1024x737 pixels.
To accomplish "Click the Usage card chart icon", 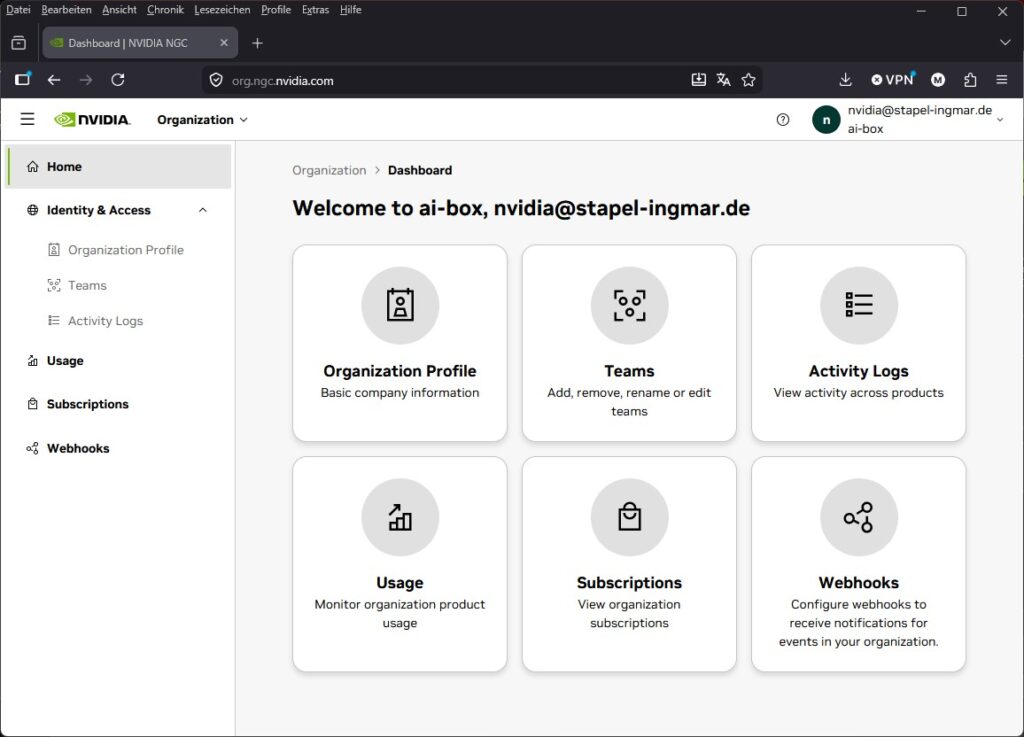I will (400, 517).
